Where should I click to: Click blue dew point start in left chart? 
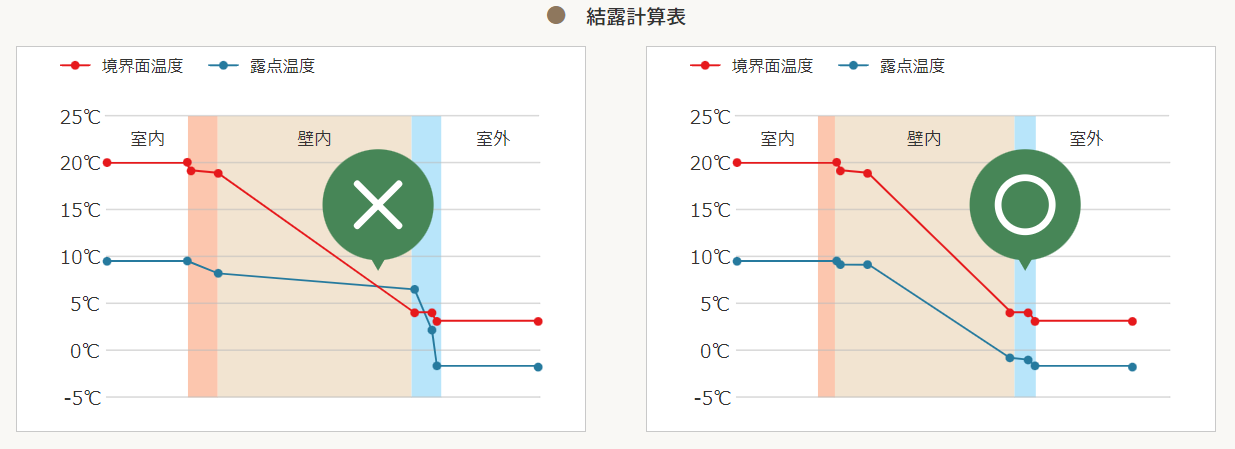click(x=107, y=261)
